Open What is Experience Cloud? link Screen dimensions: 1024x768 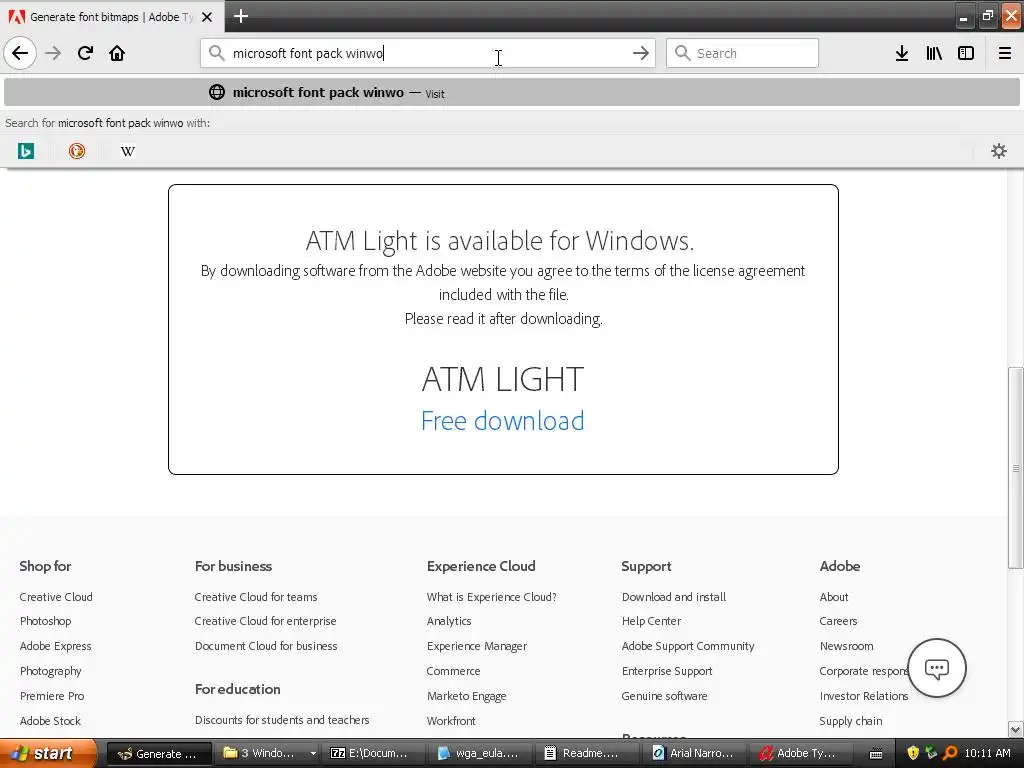pyautogui.click(x=492, y=597)
